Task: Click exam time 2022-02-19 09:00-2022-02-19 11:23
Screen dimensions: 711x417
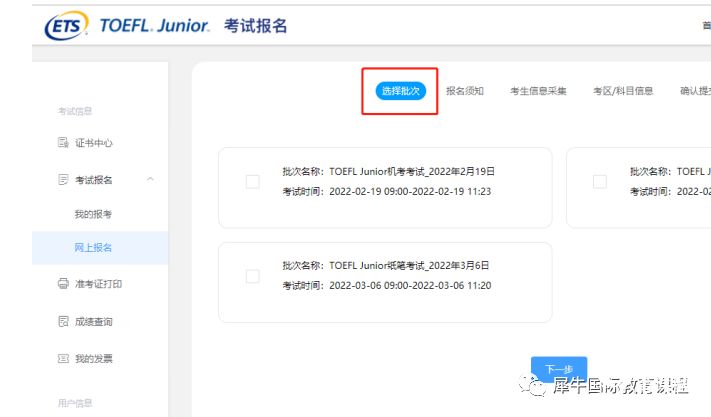Action: point(410,191)
